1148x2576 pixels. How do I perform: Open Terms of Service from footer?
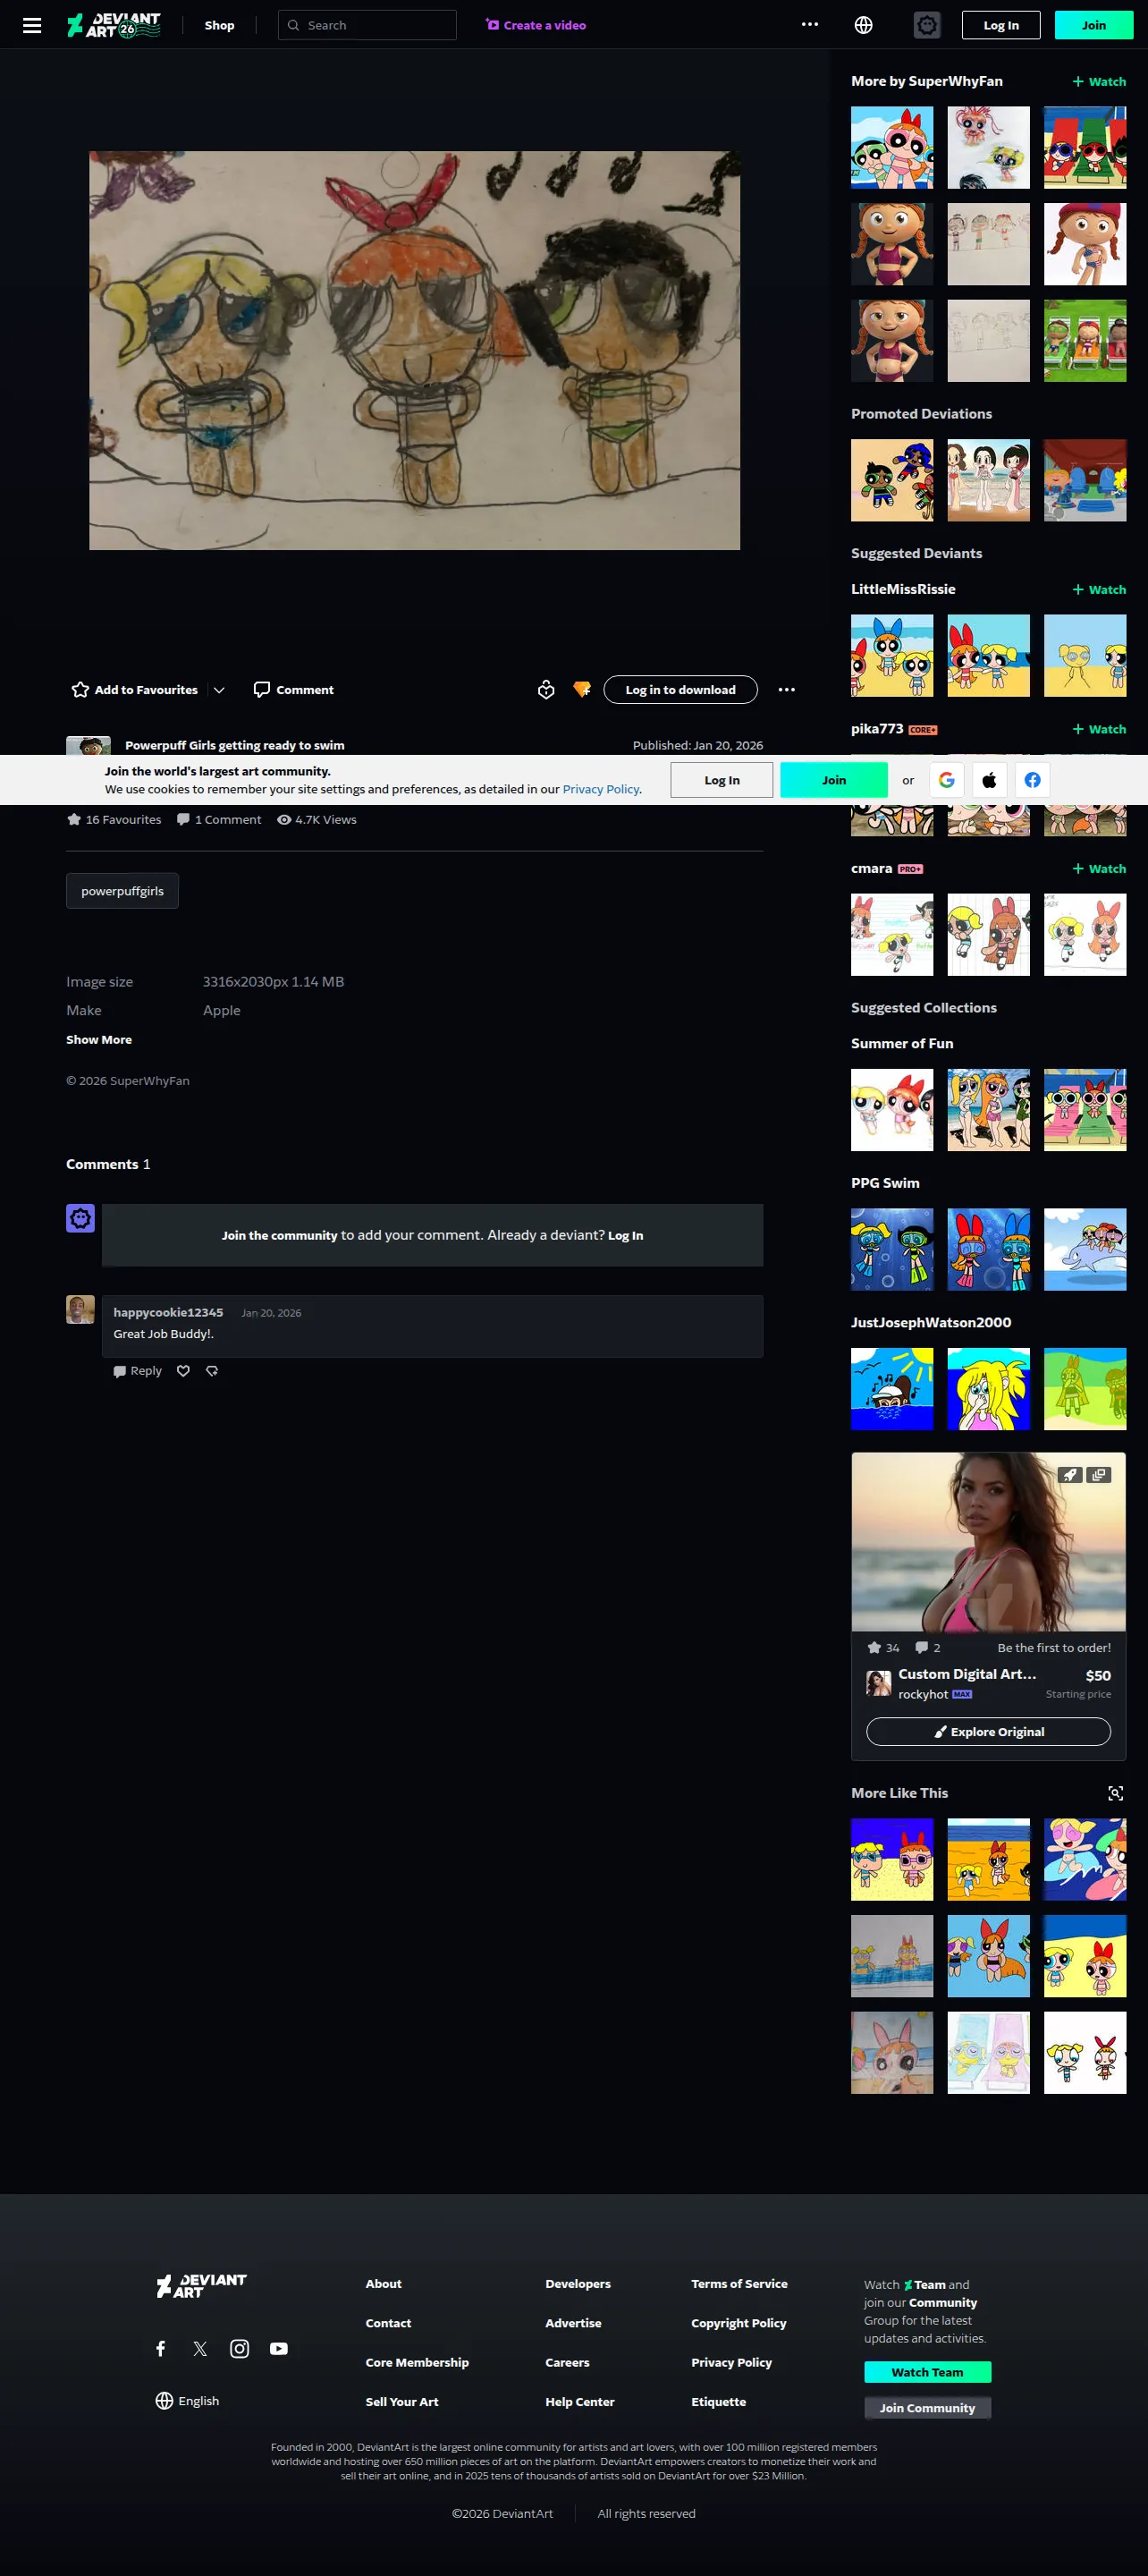pyautogui.click(x=739, y=2284)
